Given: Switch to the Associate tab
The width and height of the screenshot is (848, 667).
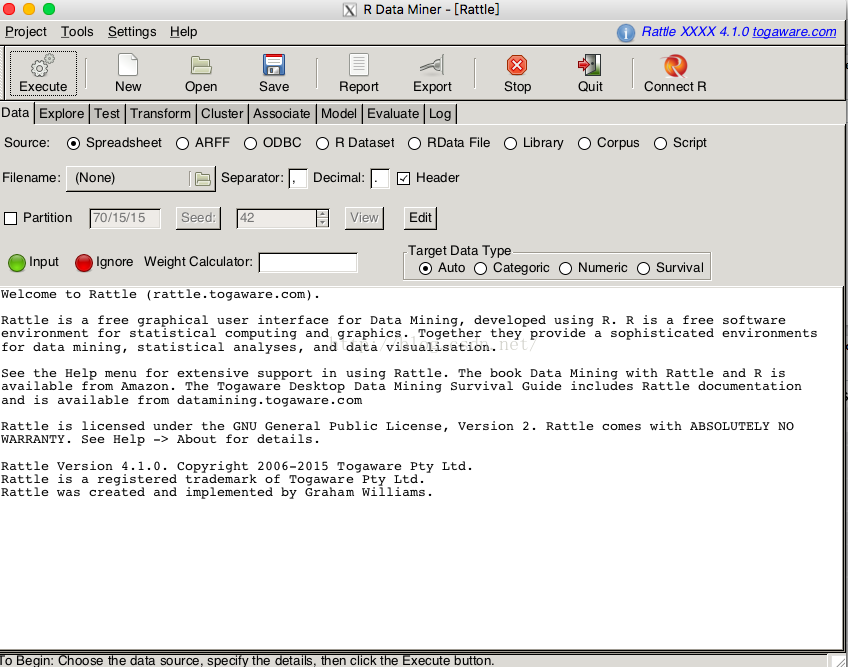Looking at the screenshot, I should click(x=281, y=114).
